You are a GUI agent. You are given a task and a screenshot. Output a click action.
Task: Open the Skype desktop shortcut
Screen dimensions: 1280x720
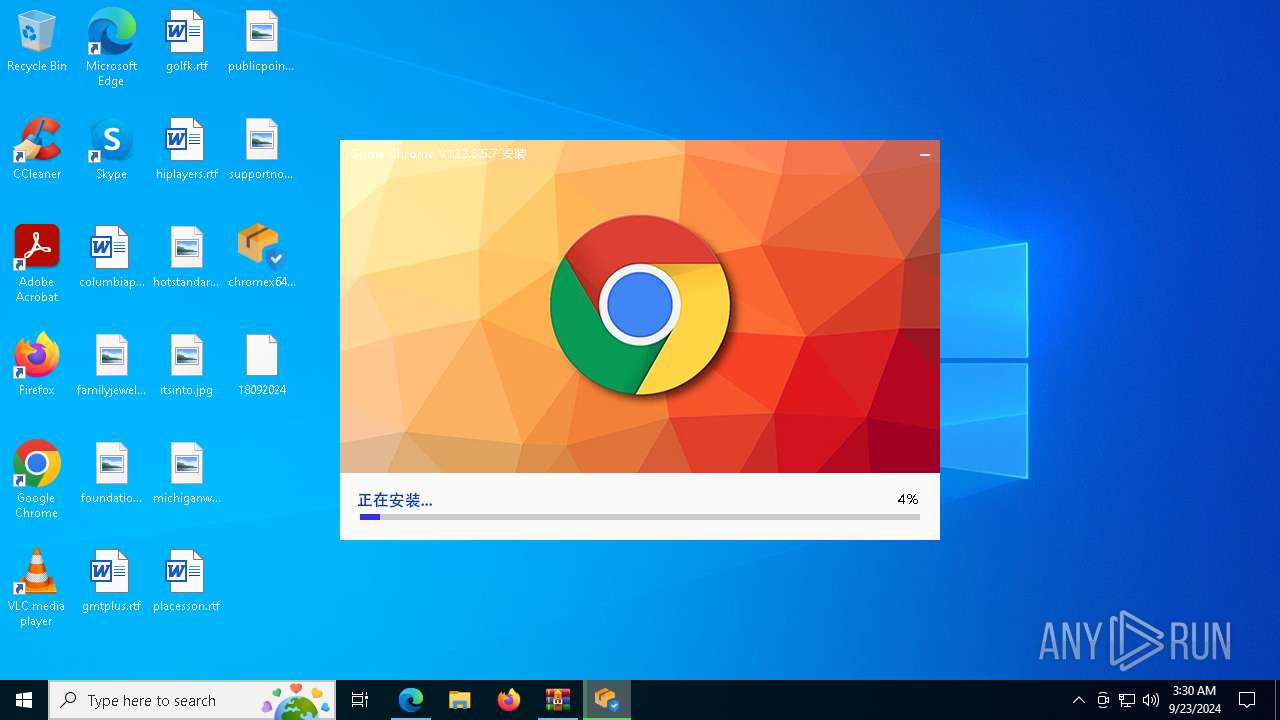[x=111, y=150]
